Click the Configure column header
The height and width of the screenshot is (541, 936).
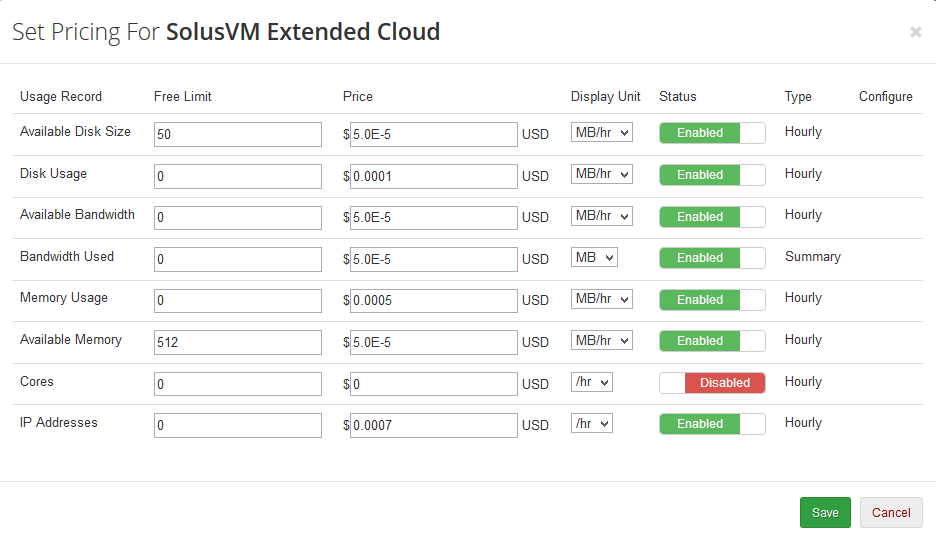coord(885,97)
